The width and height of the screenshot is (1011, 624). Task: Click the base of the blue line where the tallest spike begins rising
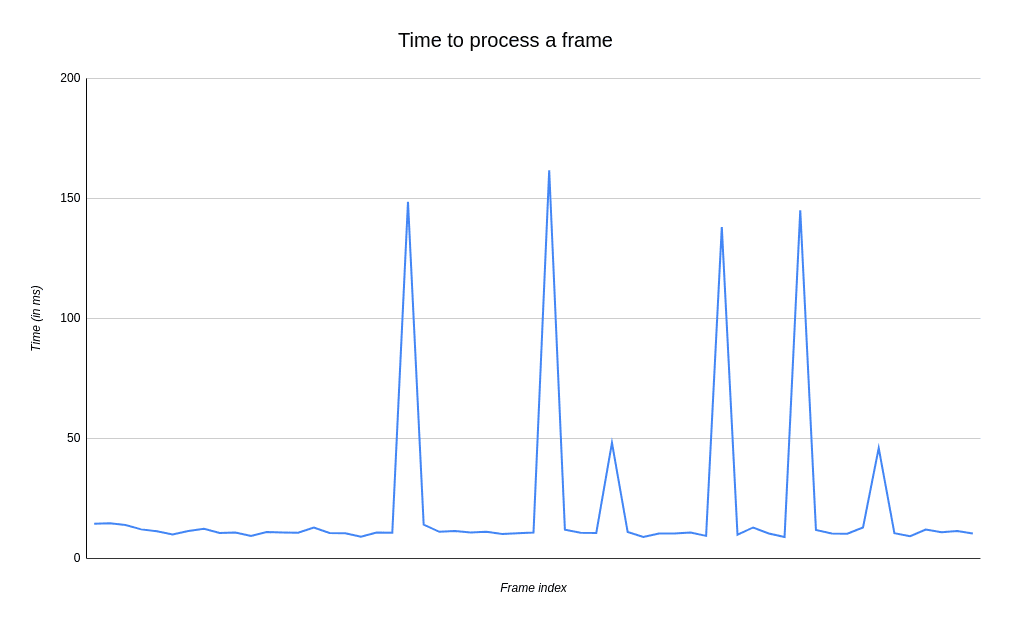tap(533, 532)
